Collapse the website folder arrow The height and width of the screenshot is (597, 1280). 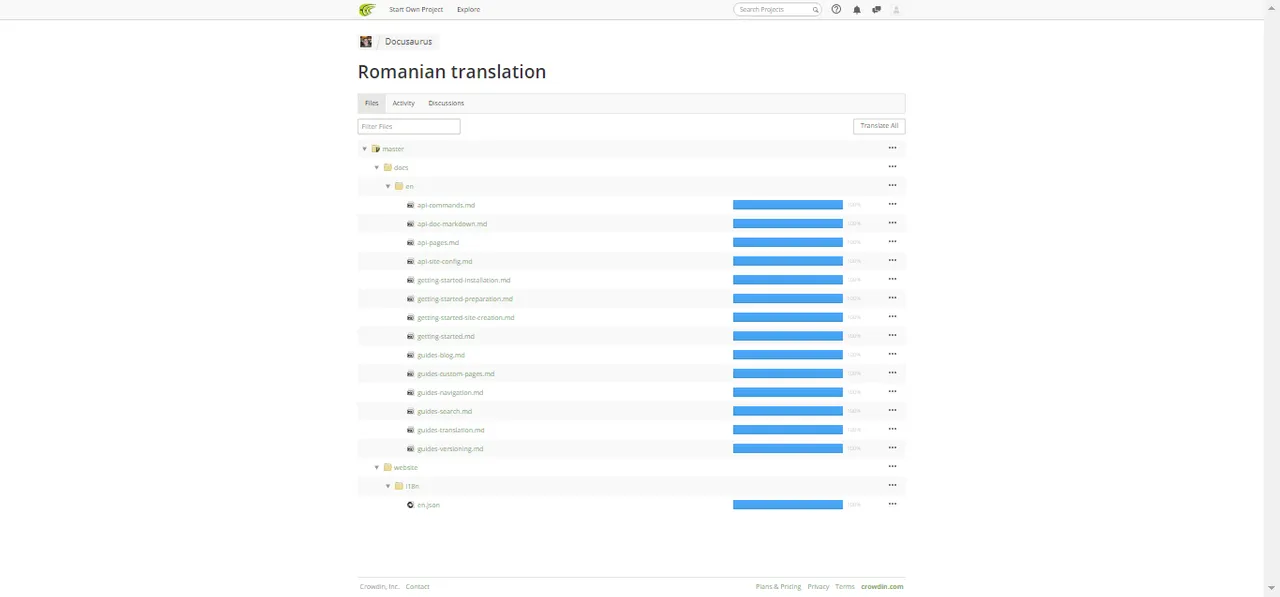click(377, 467)
